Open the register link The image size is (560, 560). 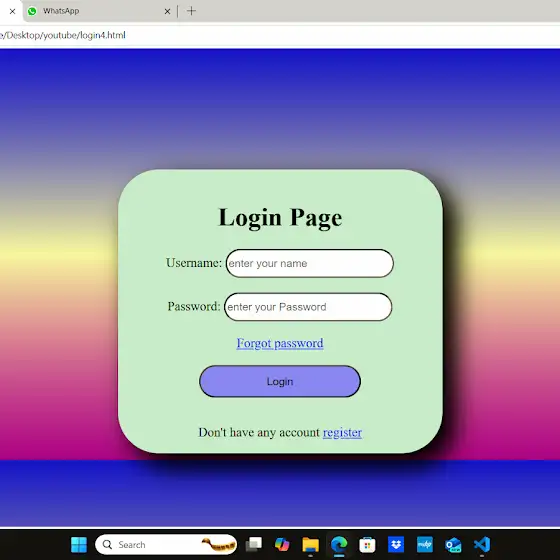[342, 432]
